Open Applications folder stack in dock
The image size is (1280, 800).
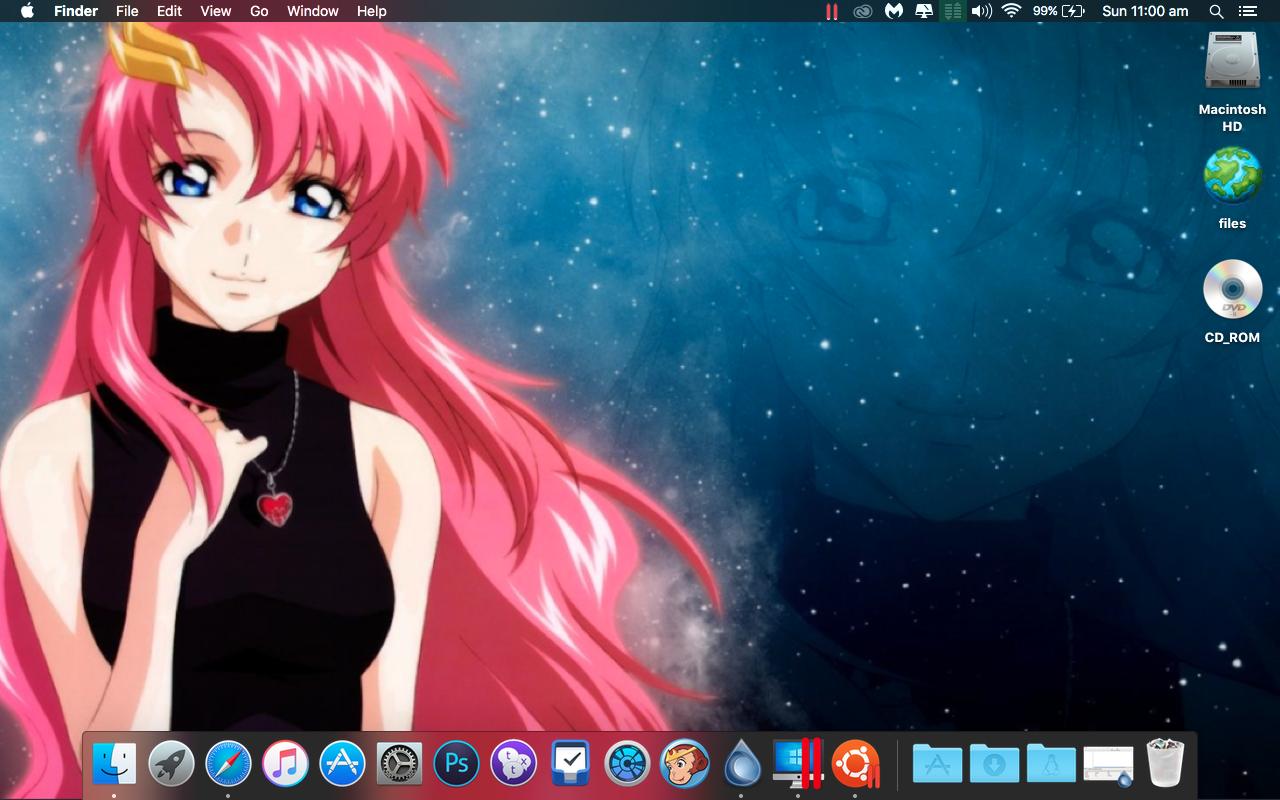point(937,764)
